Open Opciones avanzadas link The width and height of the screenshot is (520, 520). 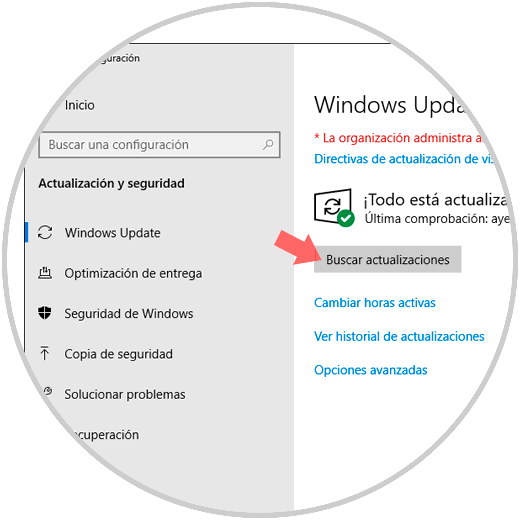371,370
